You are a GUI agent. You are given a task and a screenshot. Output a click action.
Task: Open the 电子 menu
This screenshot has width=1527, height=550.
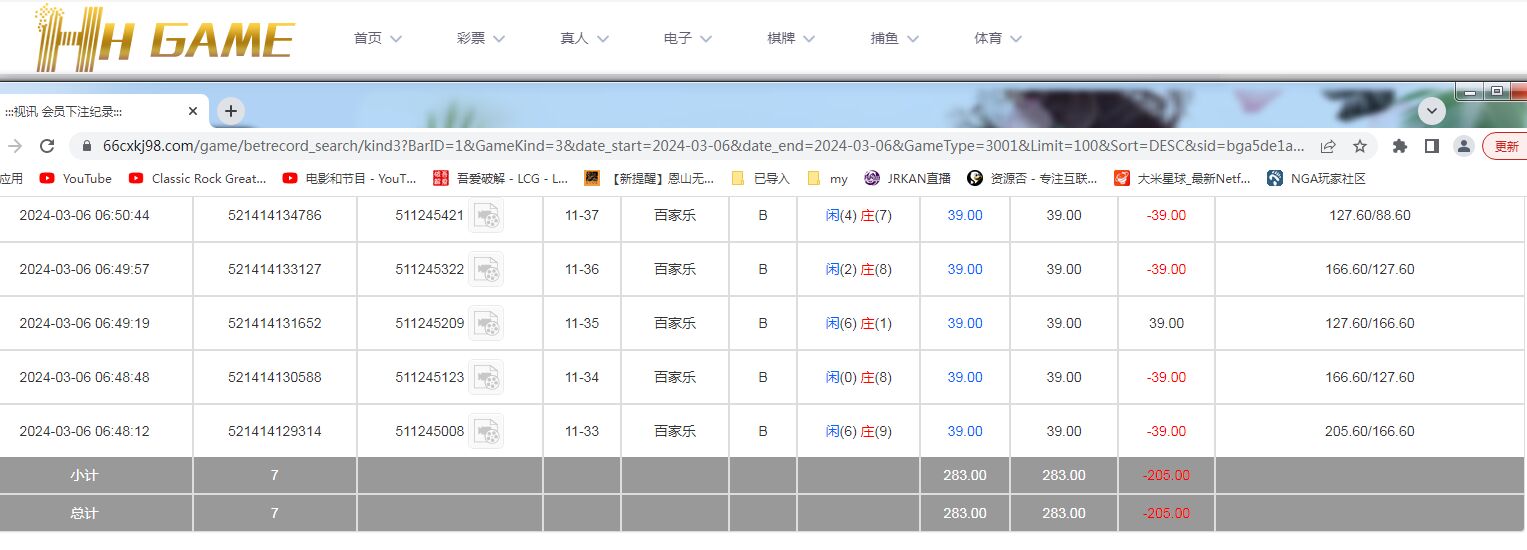tap(687, 38)
